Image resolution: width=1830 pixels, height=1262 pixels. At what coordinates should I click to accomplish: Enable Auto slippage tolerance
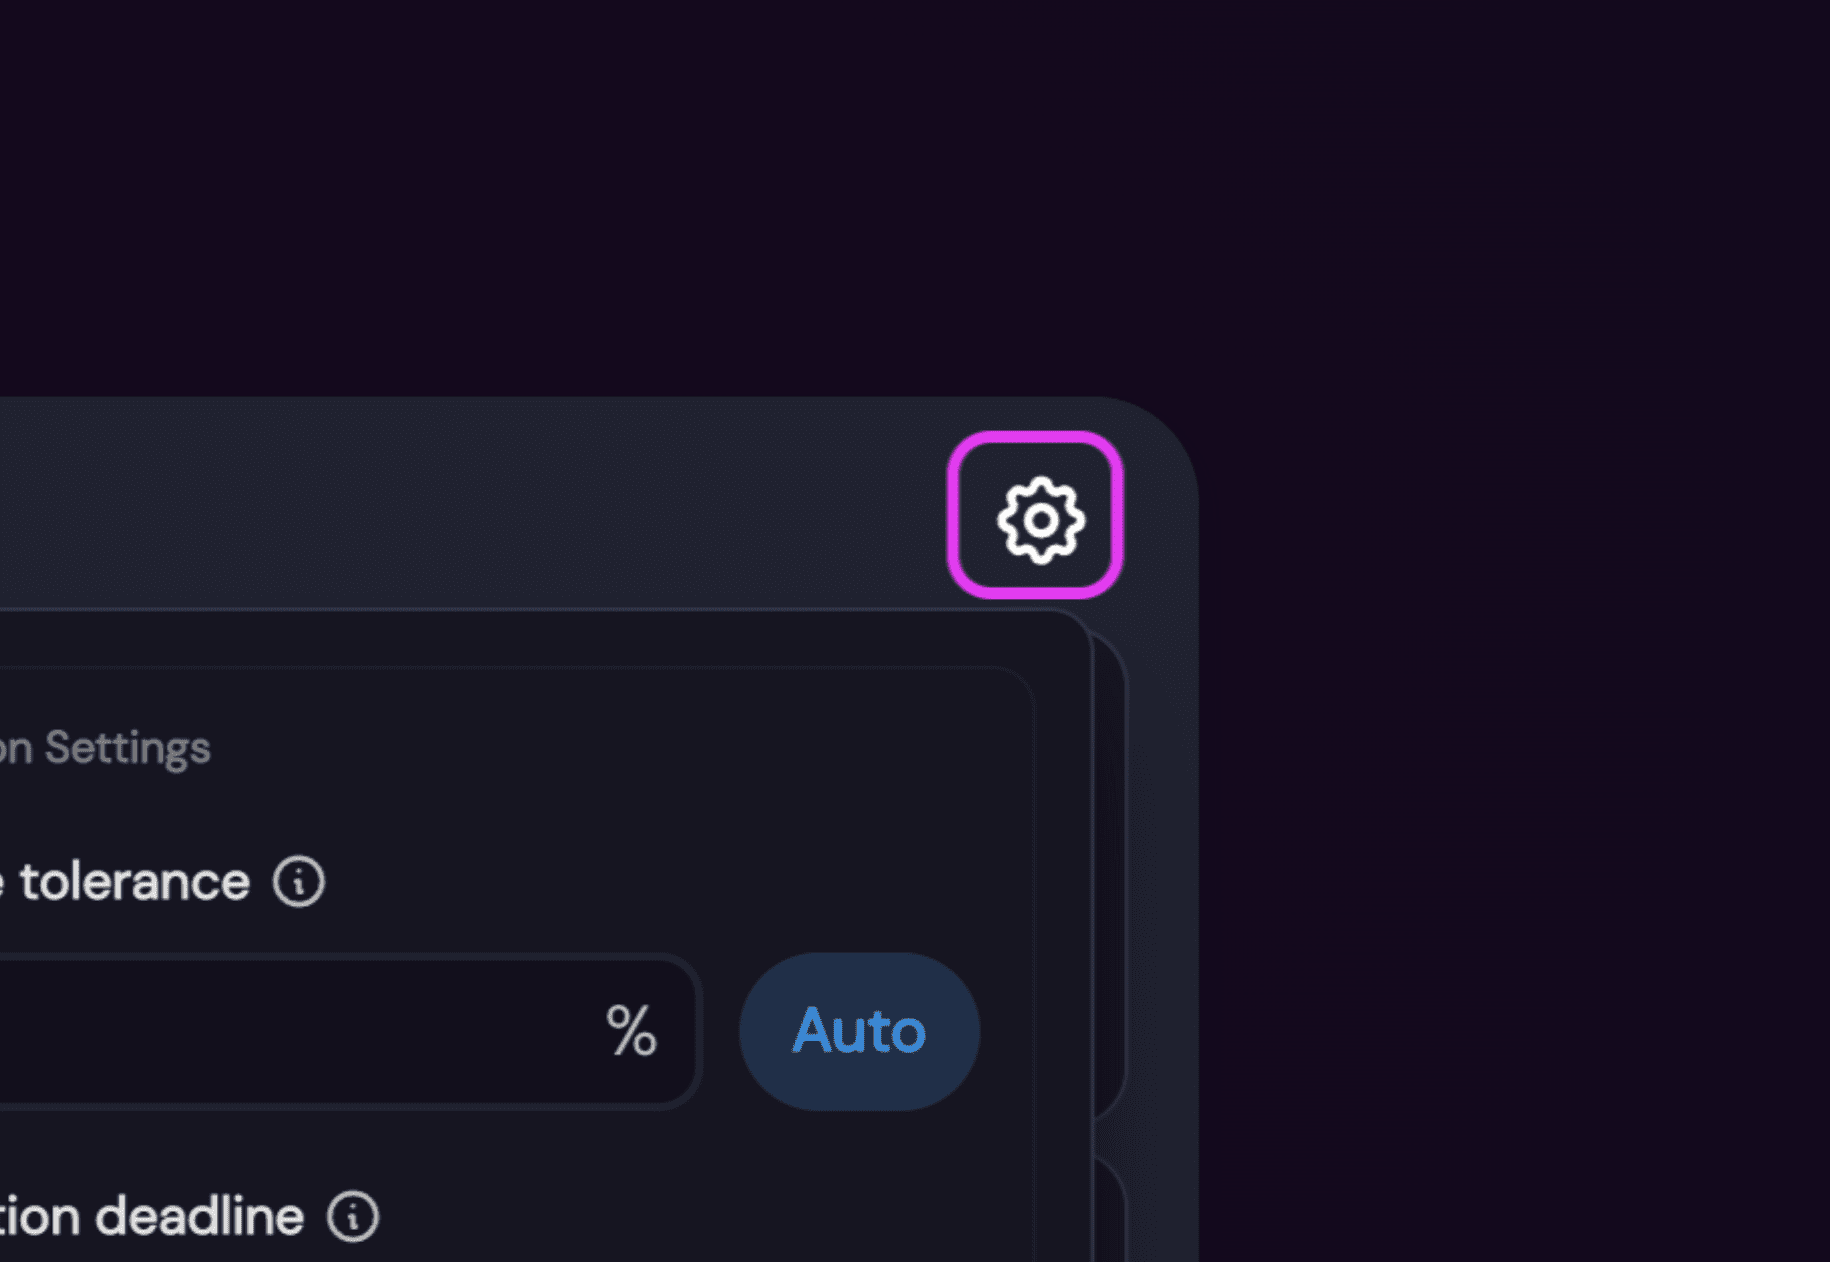pos(859,1031)
